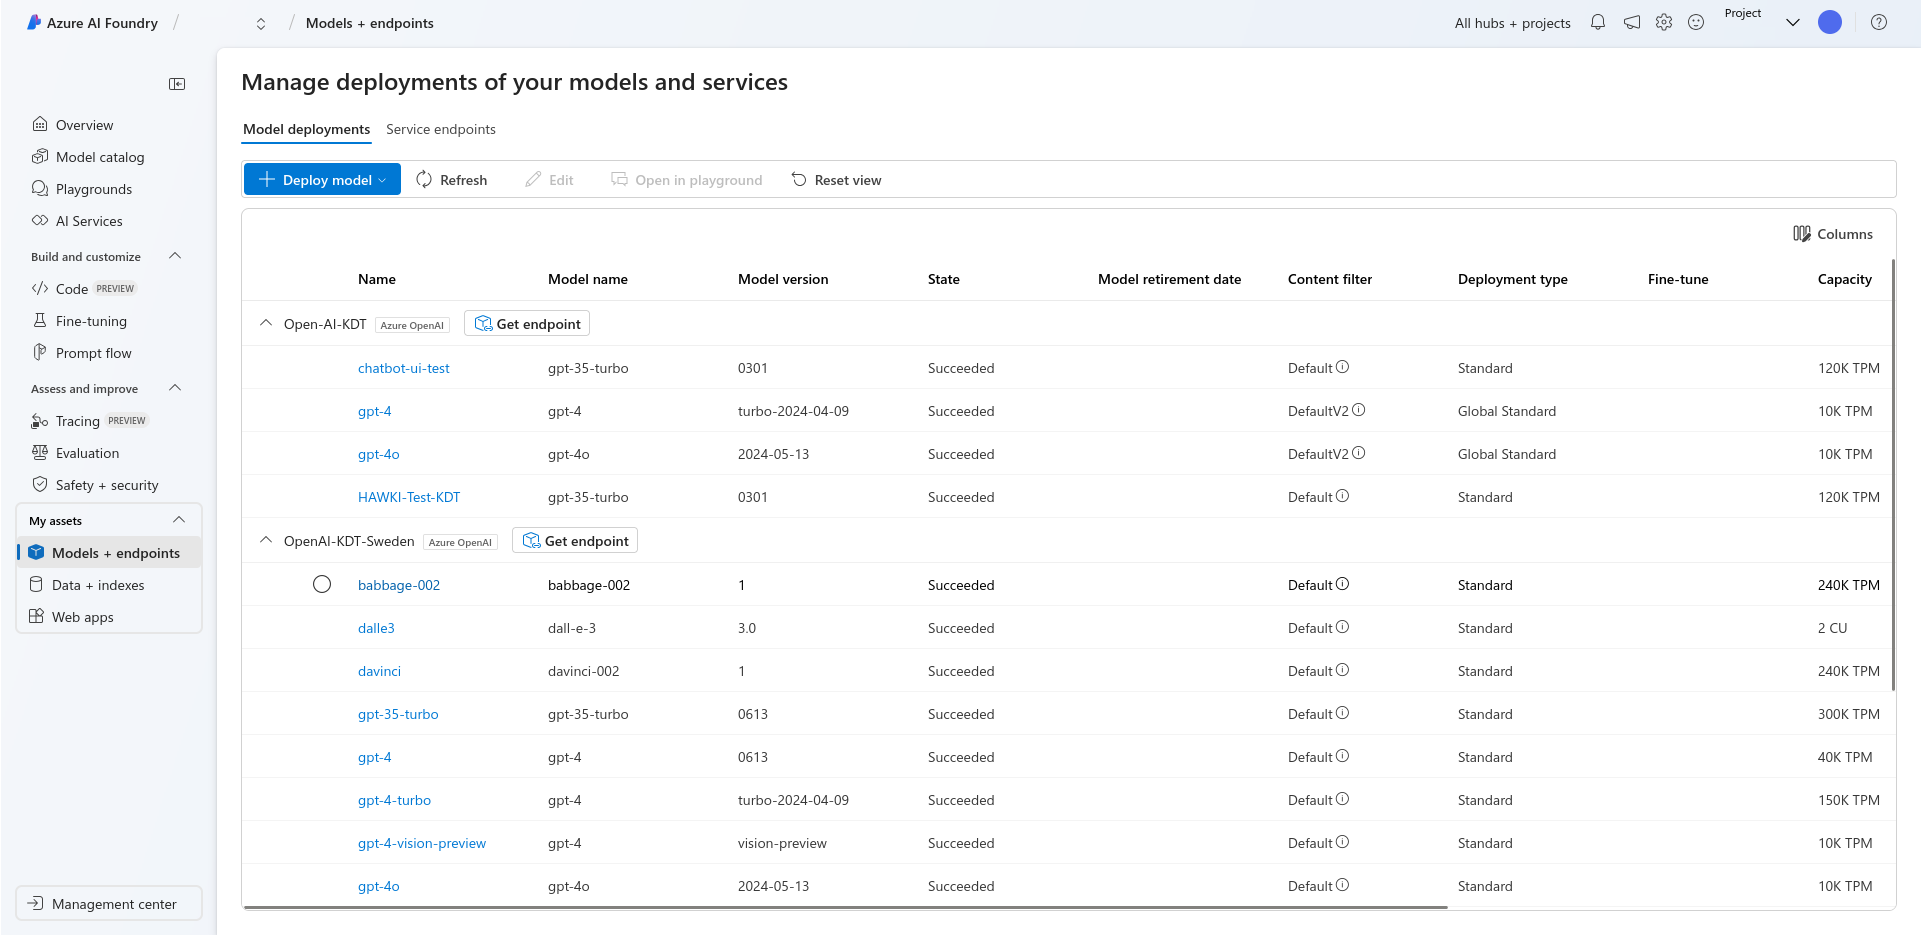Click info icon beside gpt-4-vision-preview filter
Screen dimensions: 1922x936
coord(1343,842)
